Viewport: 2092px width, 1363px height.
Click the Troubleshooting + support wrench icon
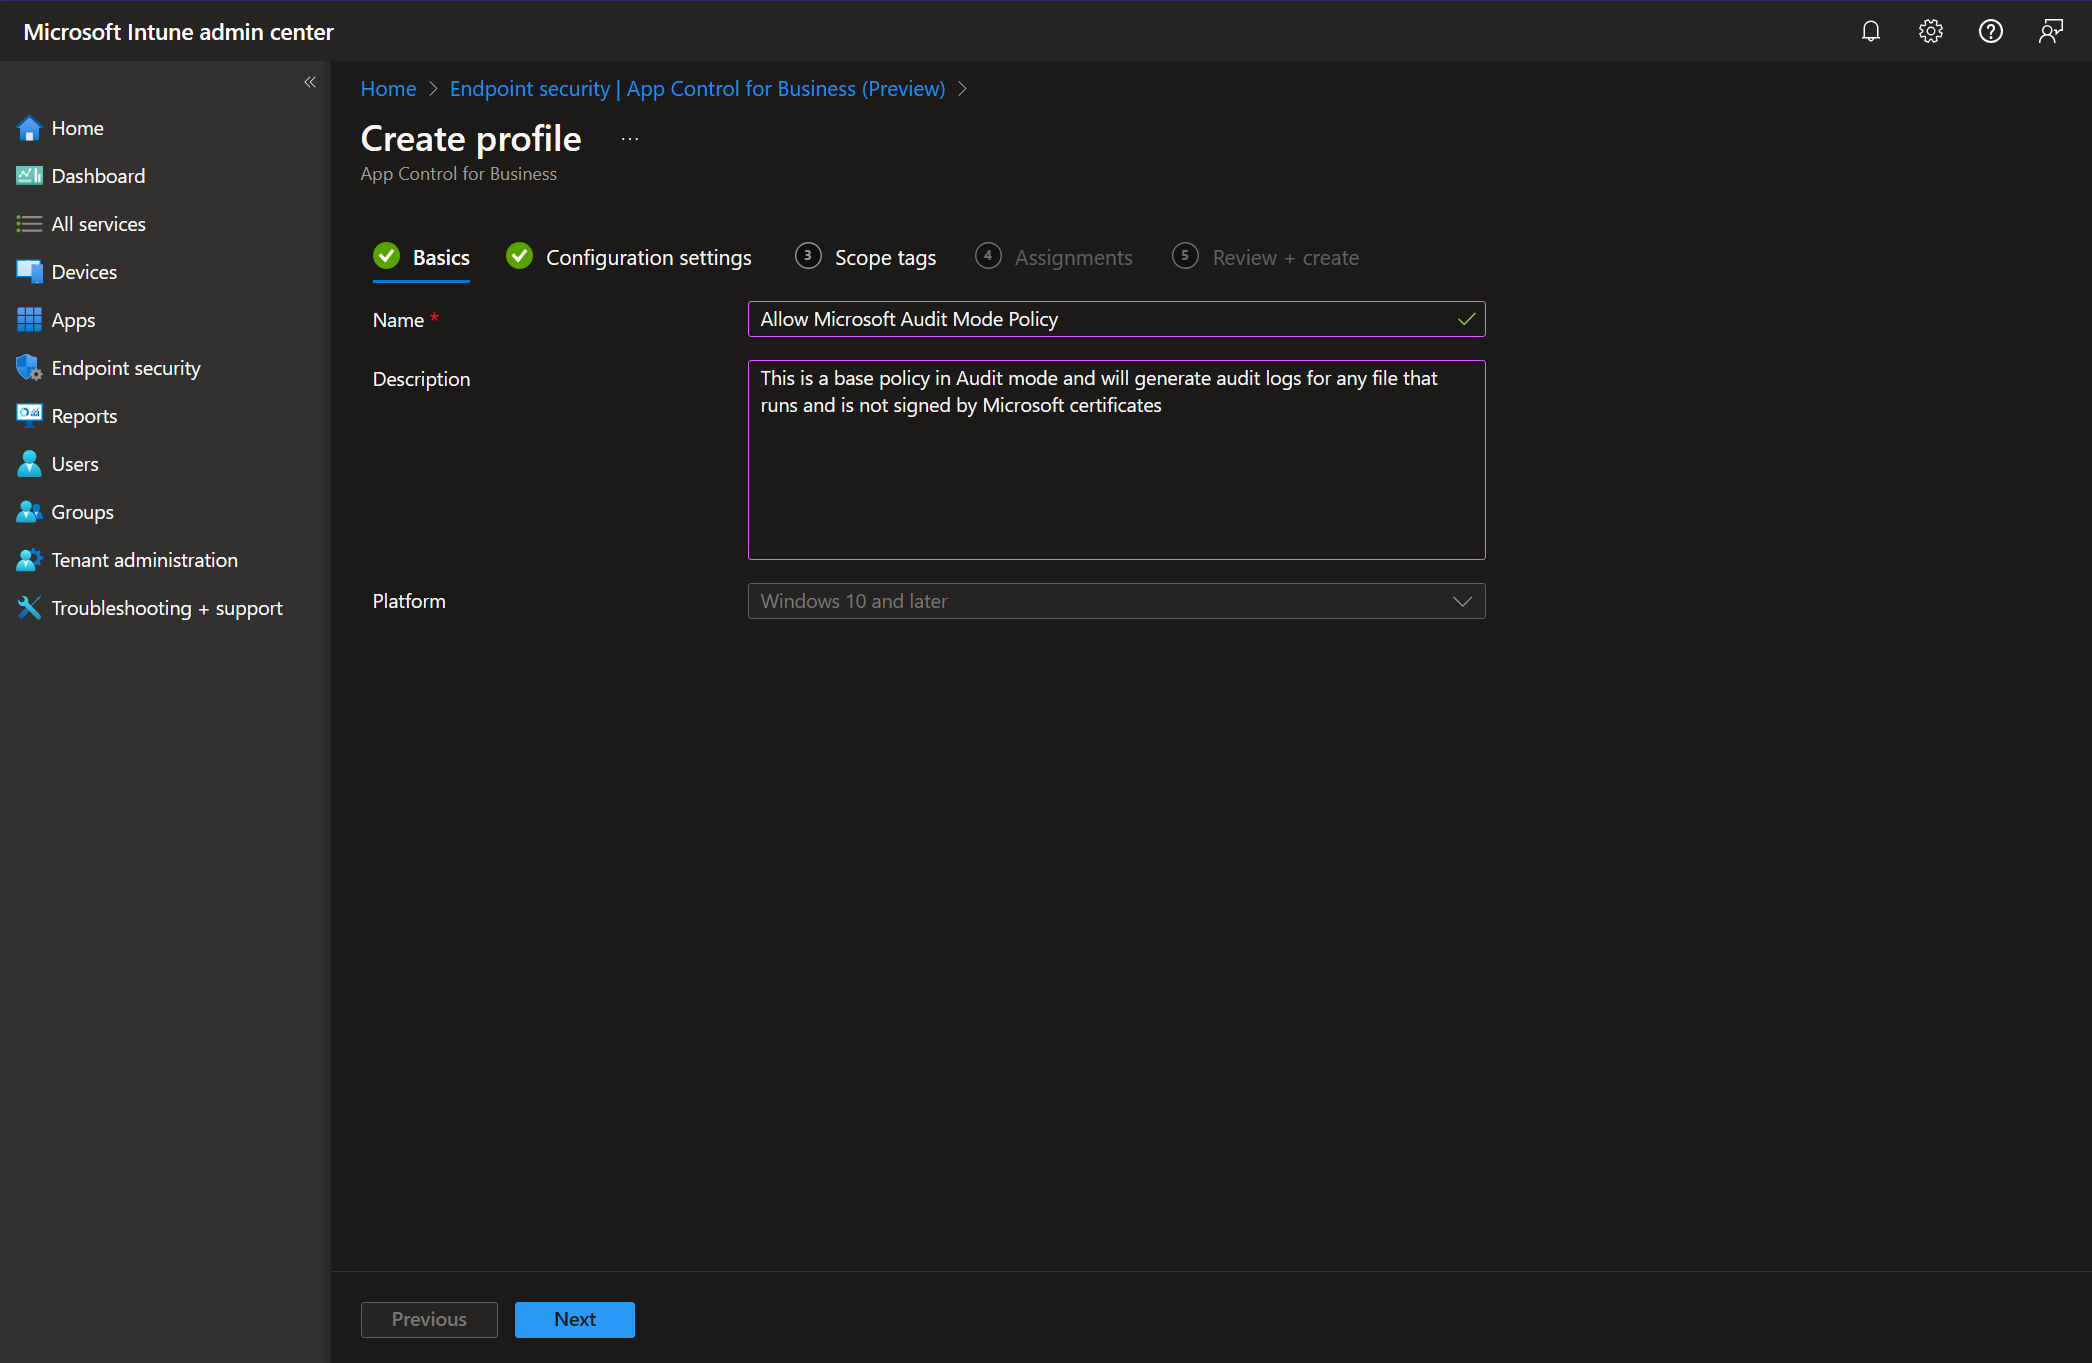pyautogui.click(x=29, y=608)
